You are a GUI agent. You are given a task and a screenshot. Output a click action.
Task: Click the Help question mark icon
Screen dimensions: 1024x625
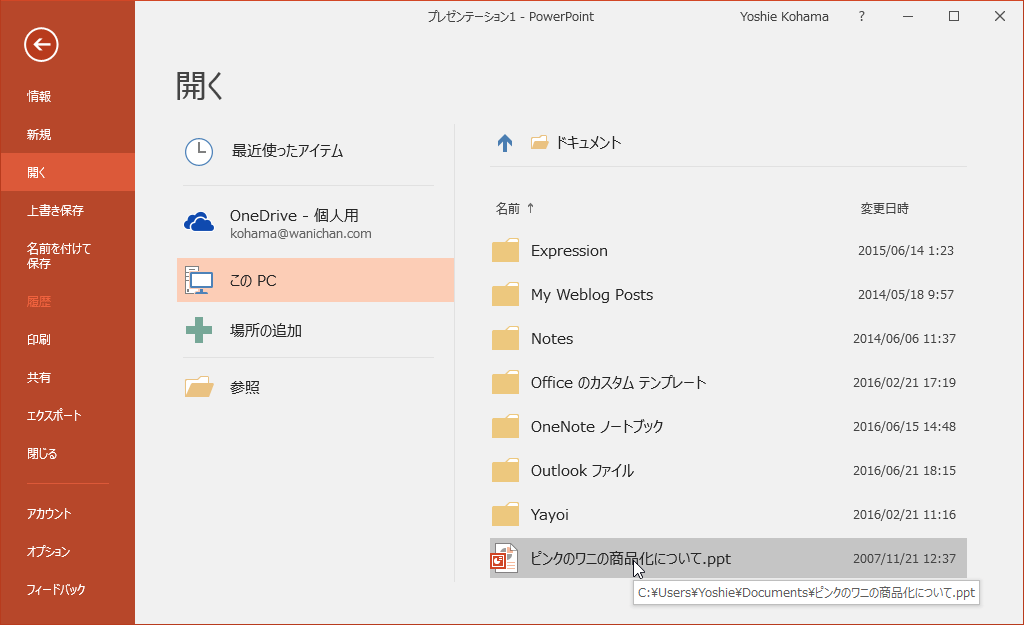[862, 16]
